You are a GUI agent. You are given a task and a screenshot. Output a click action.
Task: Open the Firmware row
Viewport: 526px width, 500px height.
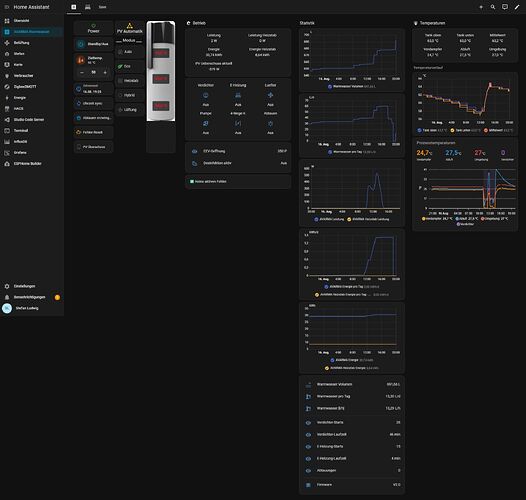coord(352,485)
